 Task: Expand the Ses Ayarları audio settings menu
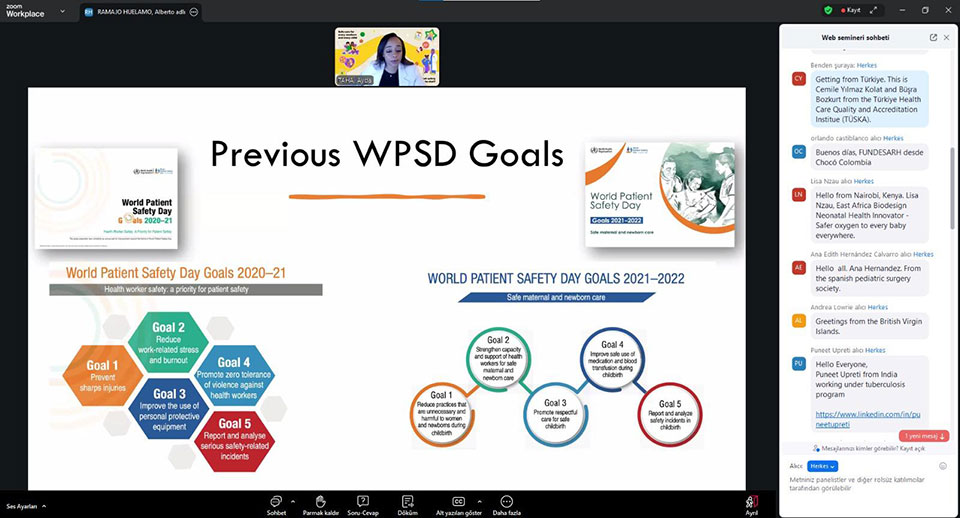coord(44,506)
